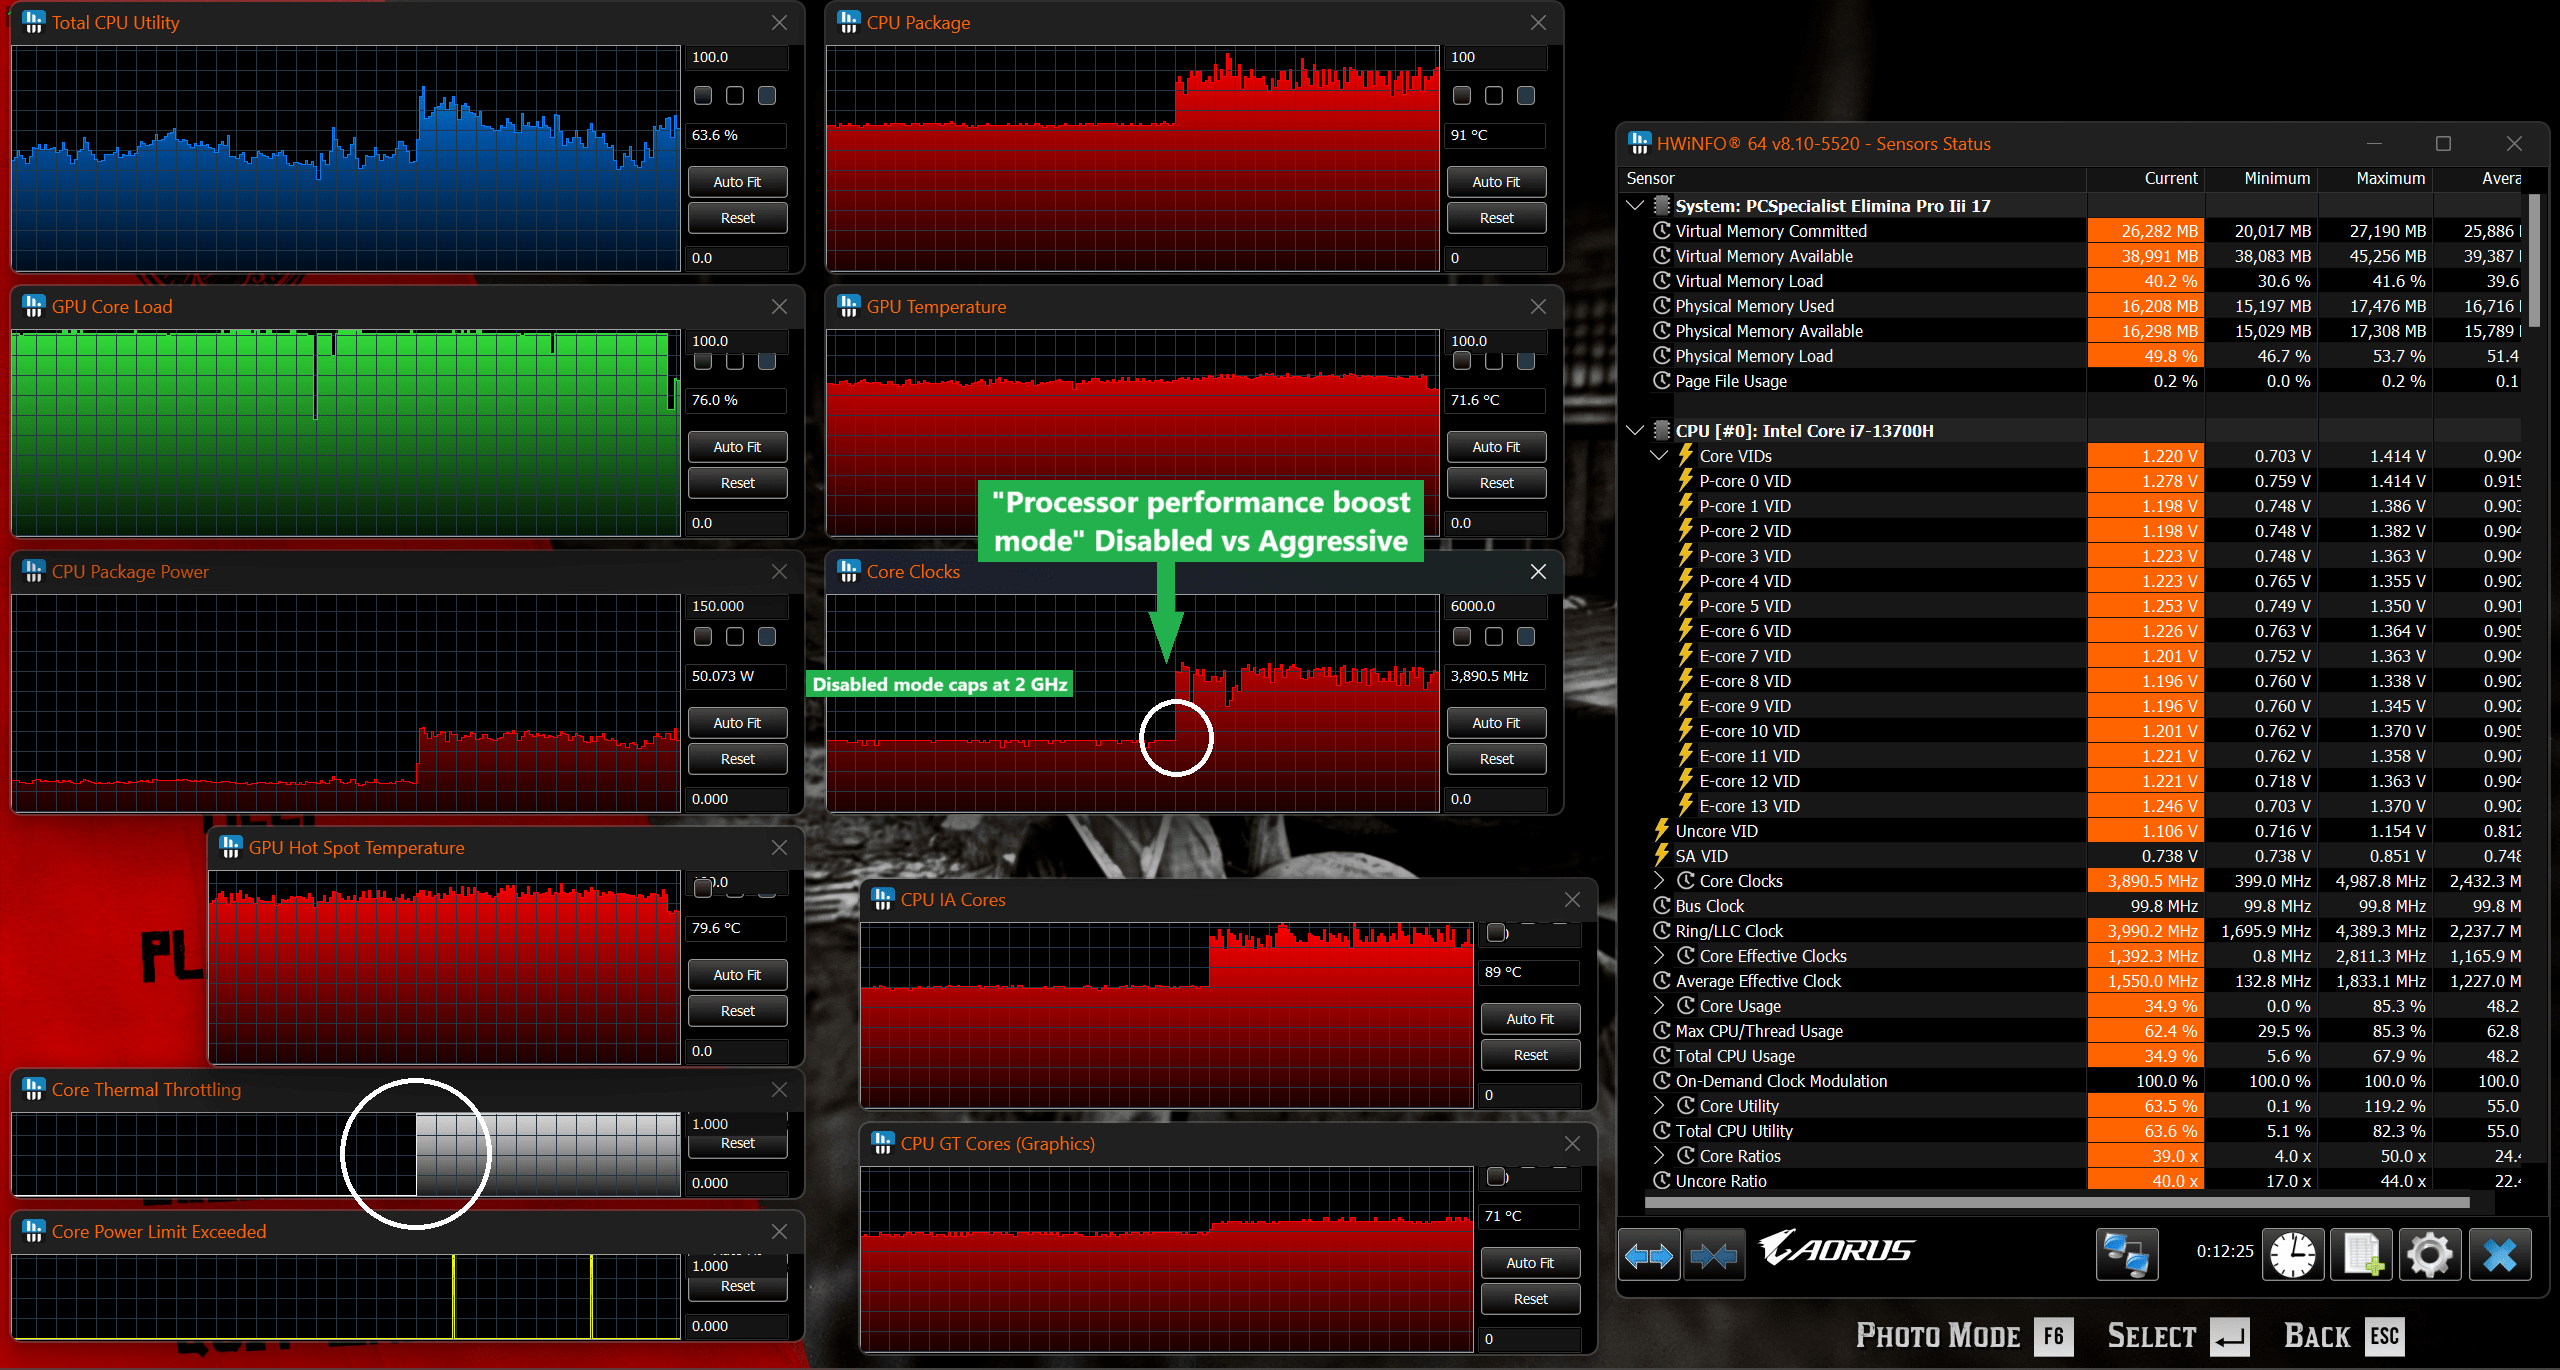
Task: Toggle third checkbox in Total CPU Utility graph
Action: pyautogui.click(x=767, y=95)
